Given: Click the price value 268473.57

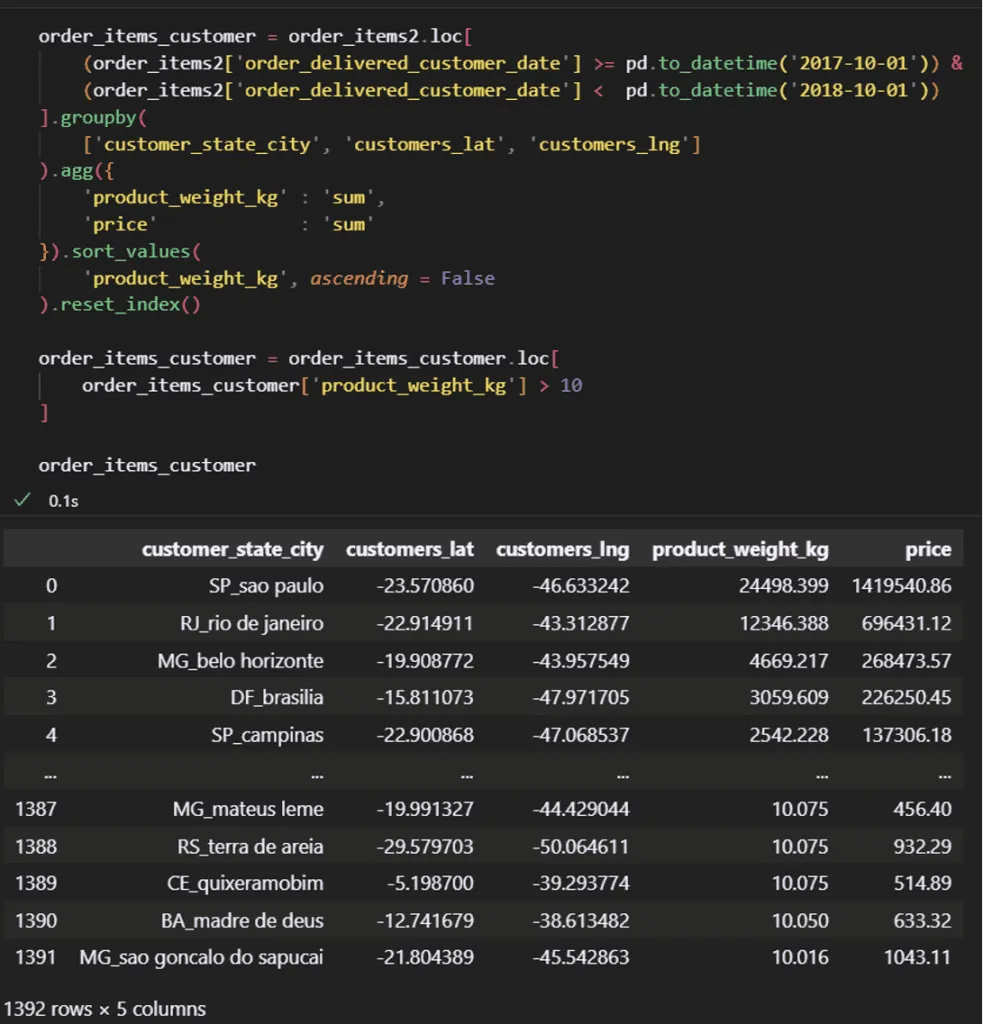Looking at the screenshot, I should click(x=907, y=661).
